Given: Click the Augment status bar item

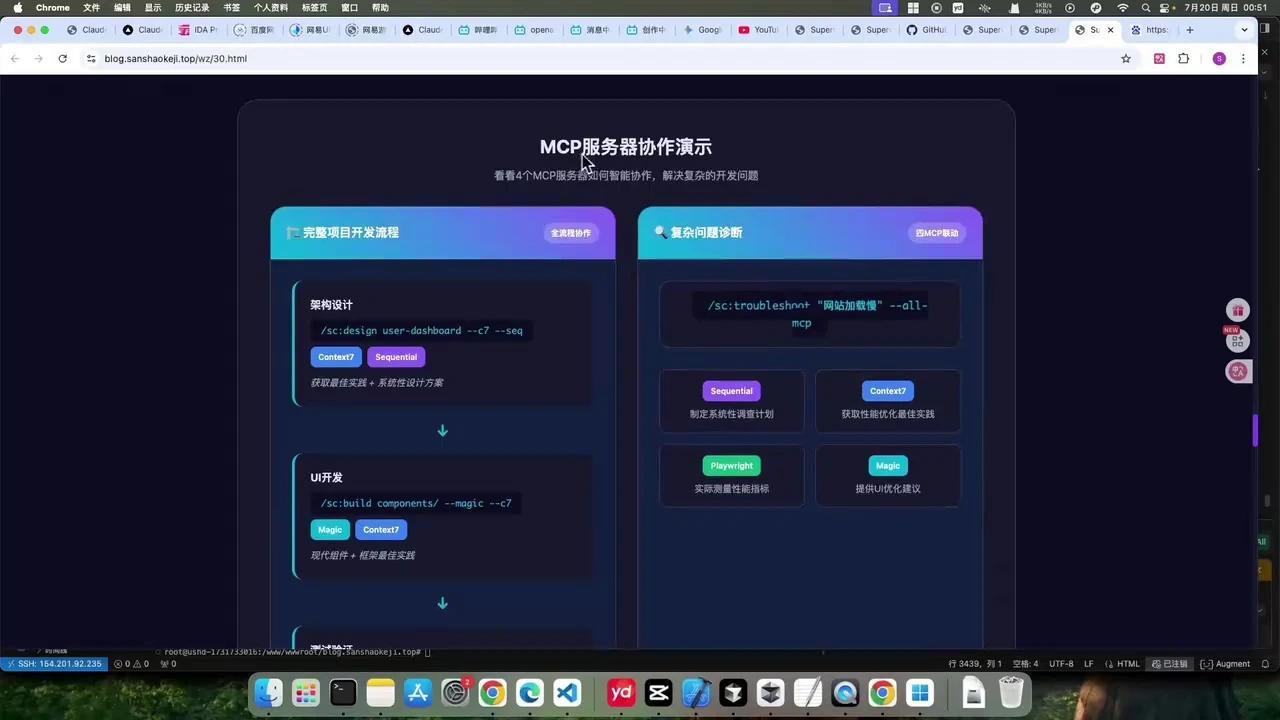Looking at the screenshot, I should [x=1225, y=664].
